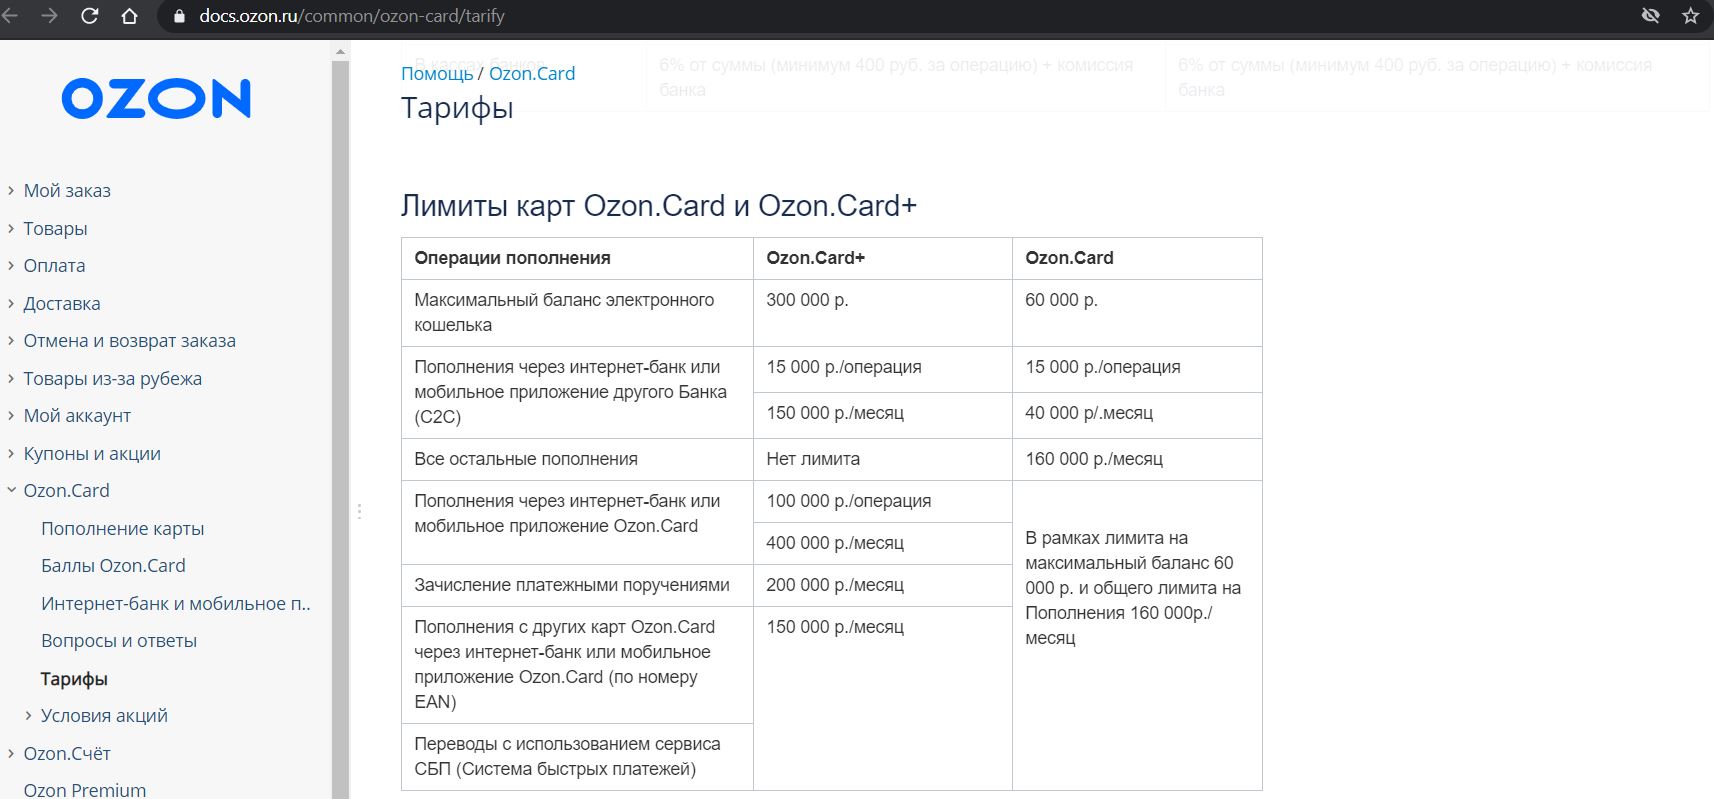Expand the Купоны и акции section
This screenshot has height=799, width=1714.
[x=11, y=453]
